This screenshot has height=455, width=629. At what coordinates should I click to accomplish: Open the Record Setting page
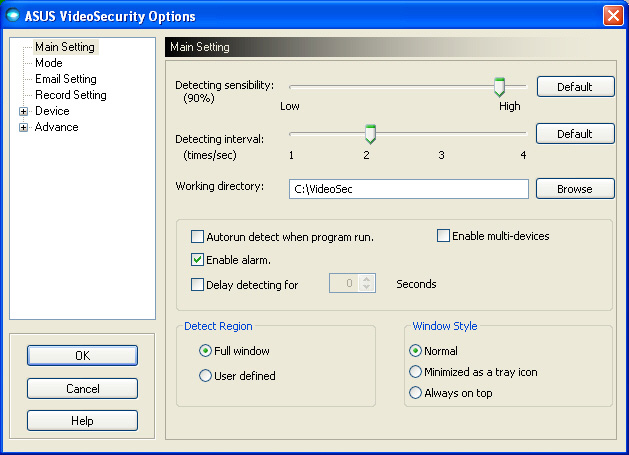pyautogui.click(x=71, y=95)
